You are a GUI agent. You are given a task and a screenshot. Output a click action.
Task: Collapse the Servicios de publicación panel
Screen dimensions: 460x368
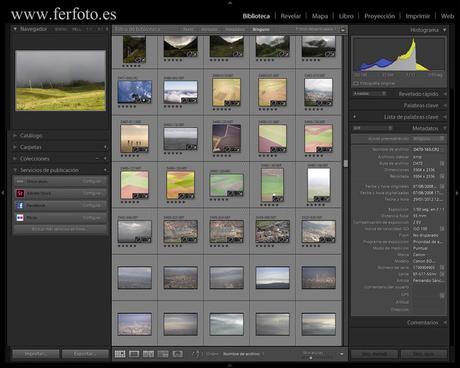15,170
